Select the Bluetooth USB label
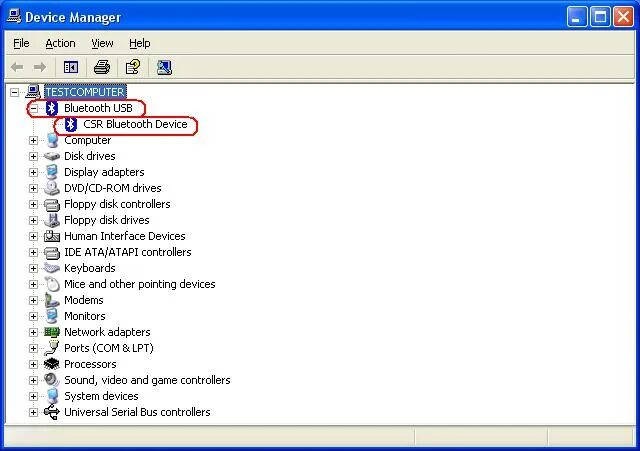This screenshot has height=451, width=640. point(98,108)
